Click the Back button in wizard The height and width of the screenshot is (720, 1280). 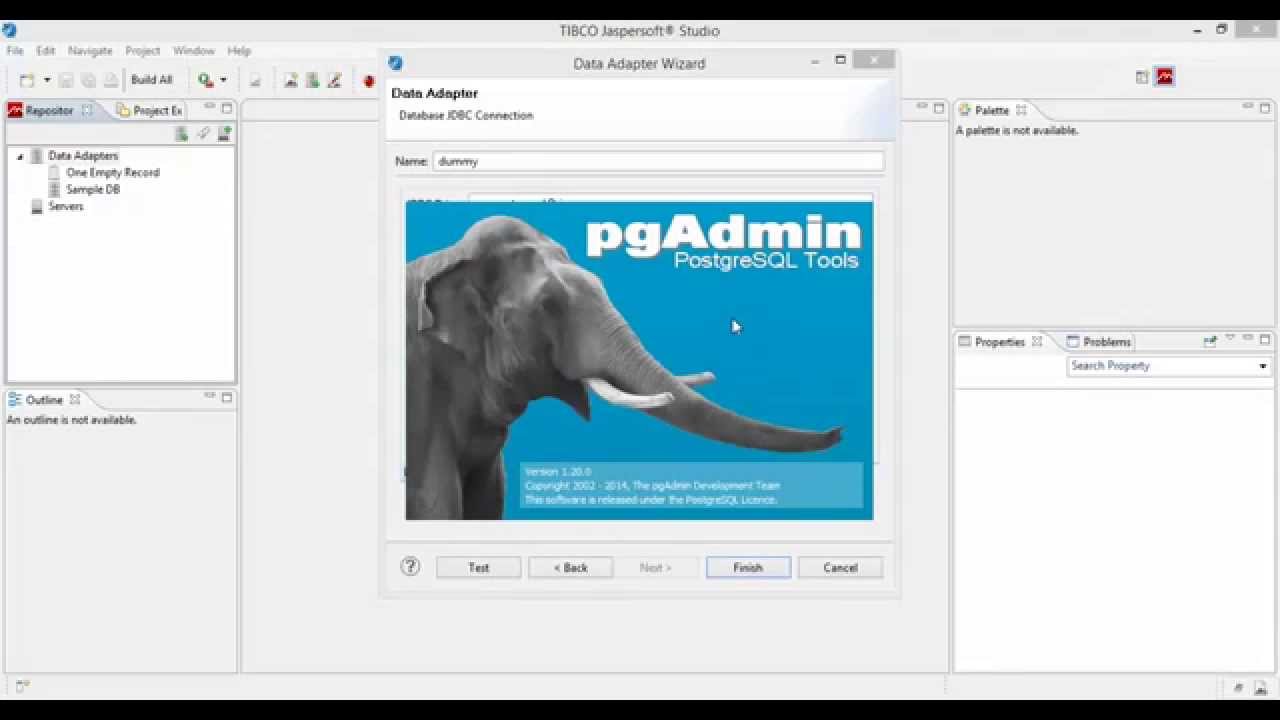[570, 567]
